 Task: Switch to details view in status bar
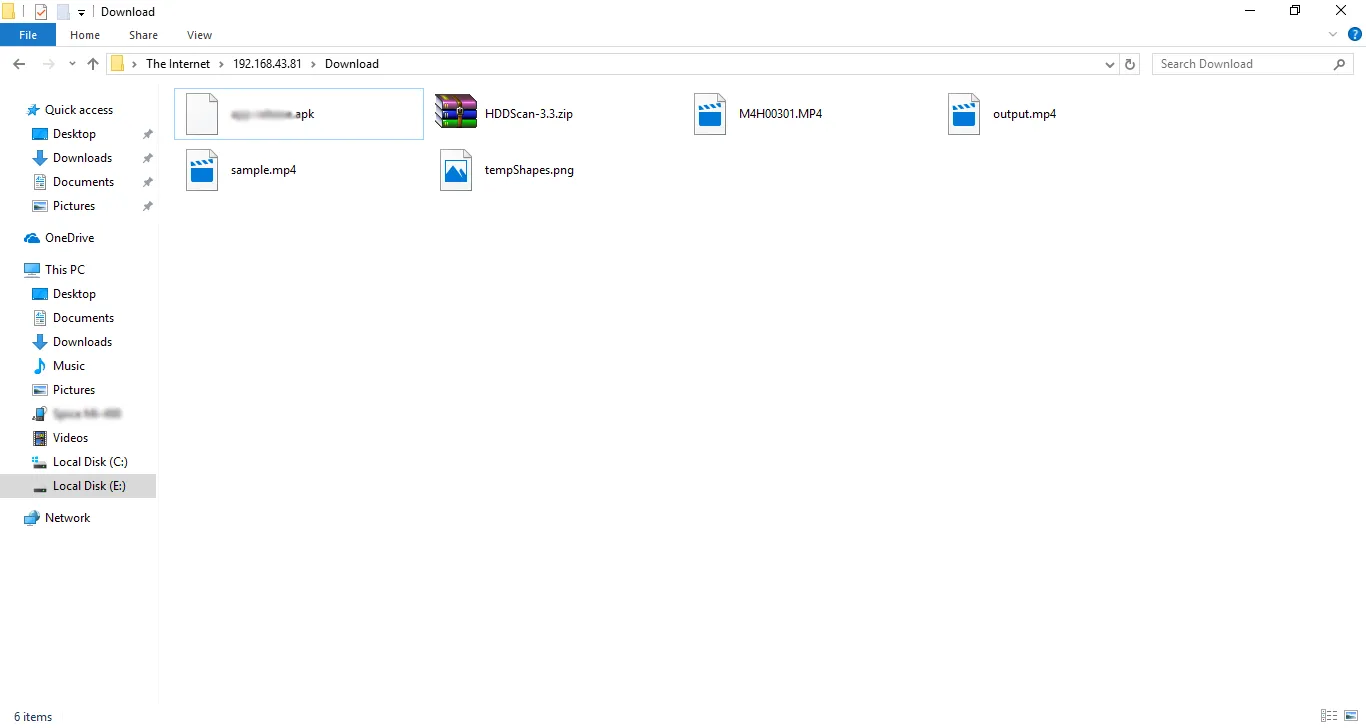tap(1329, 716)
